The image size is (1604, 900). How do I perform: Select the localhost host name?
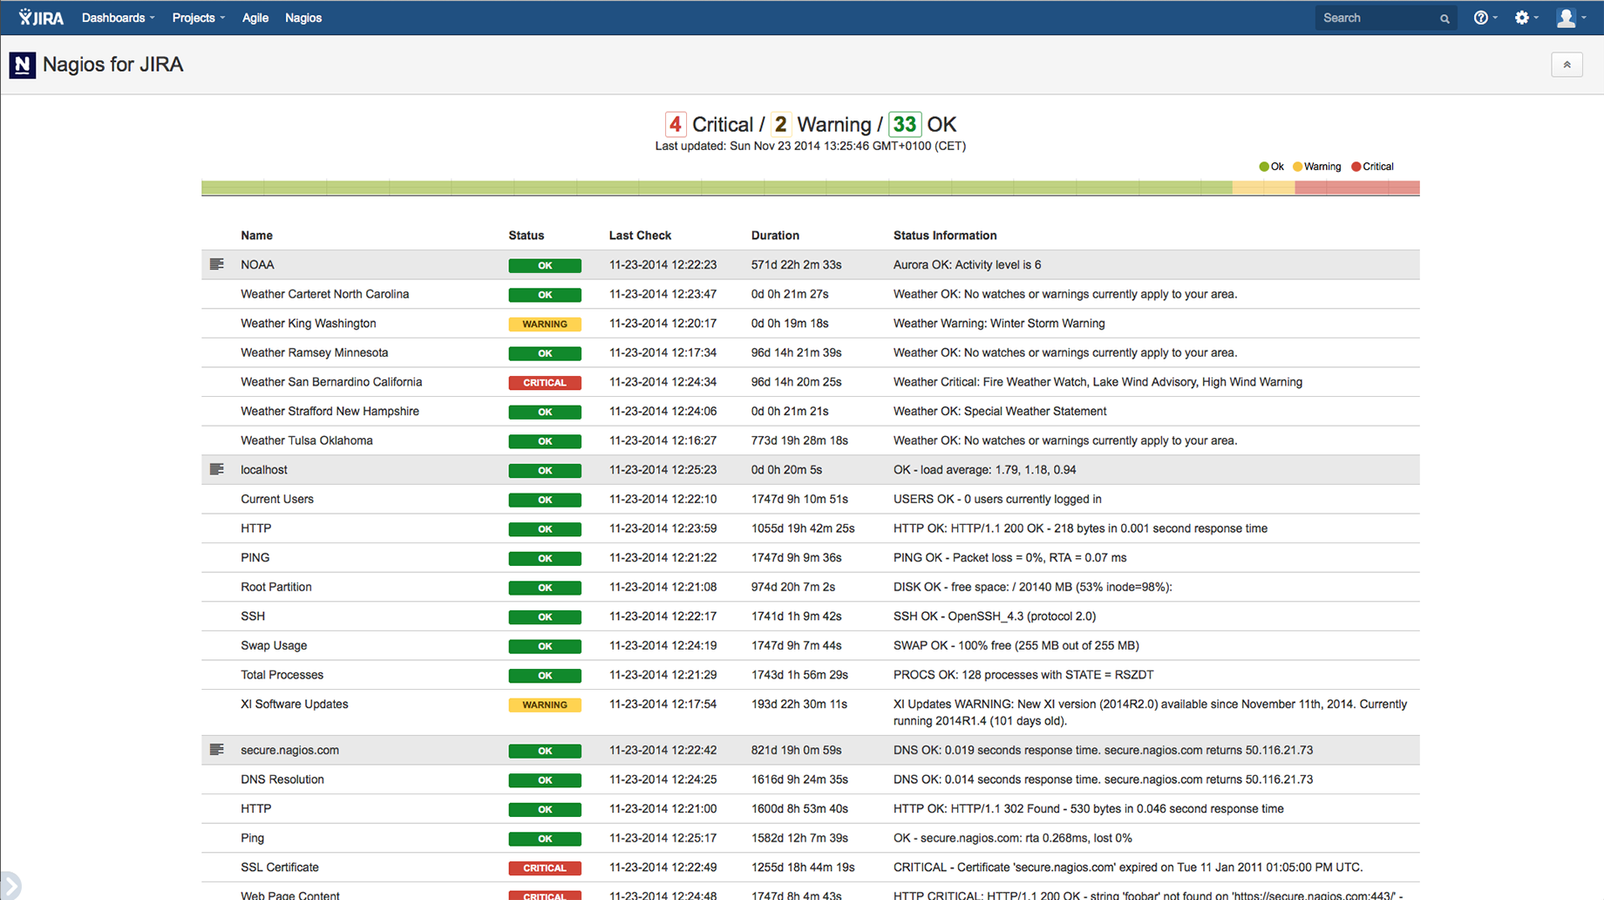pos(264,470)
